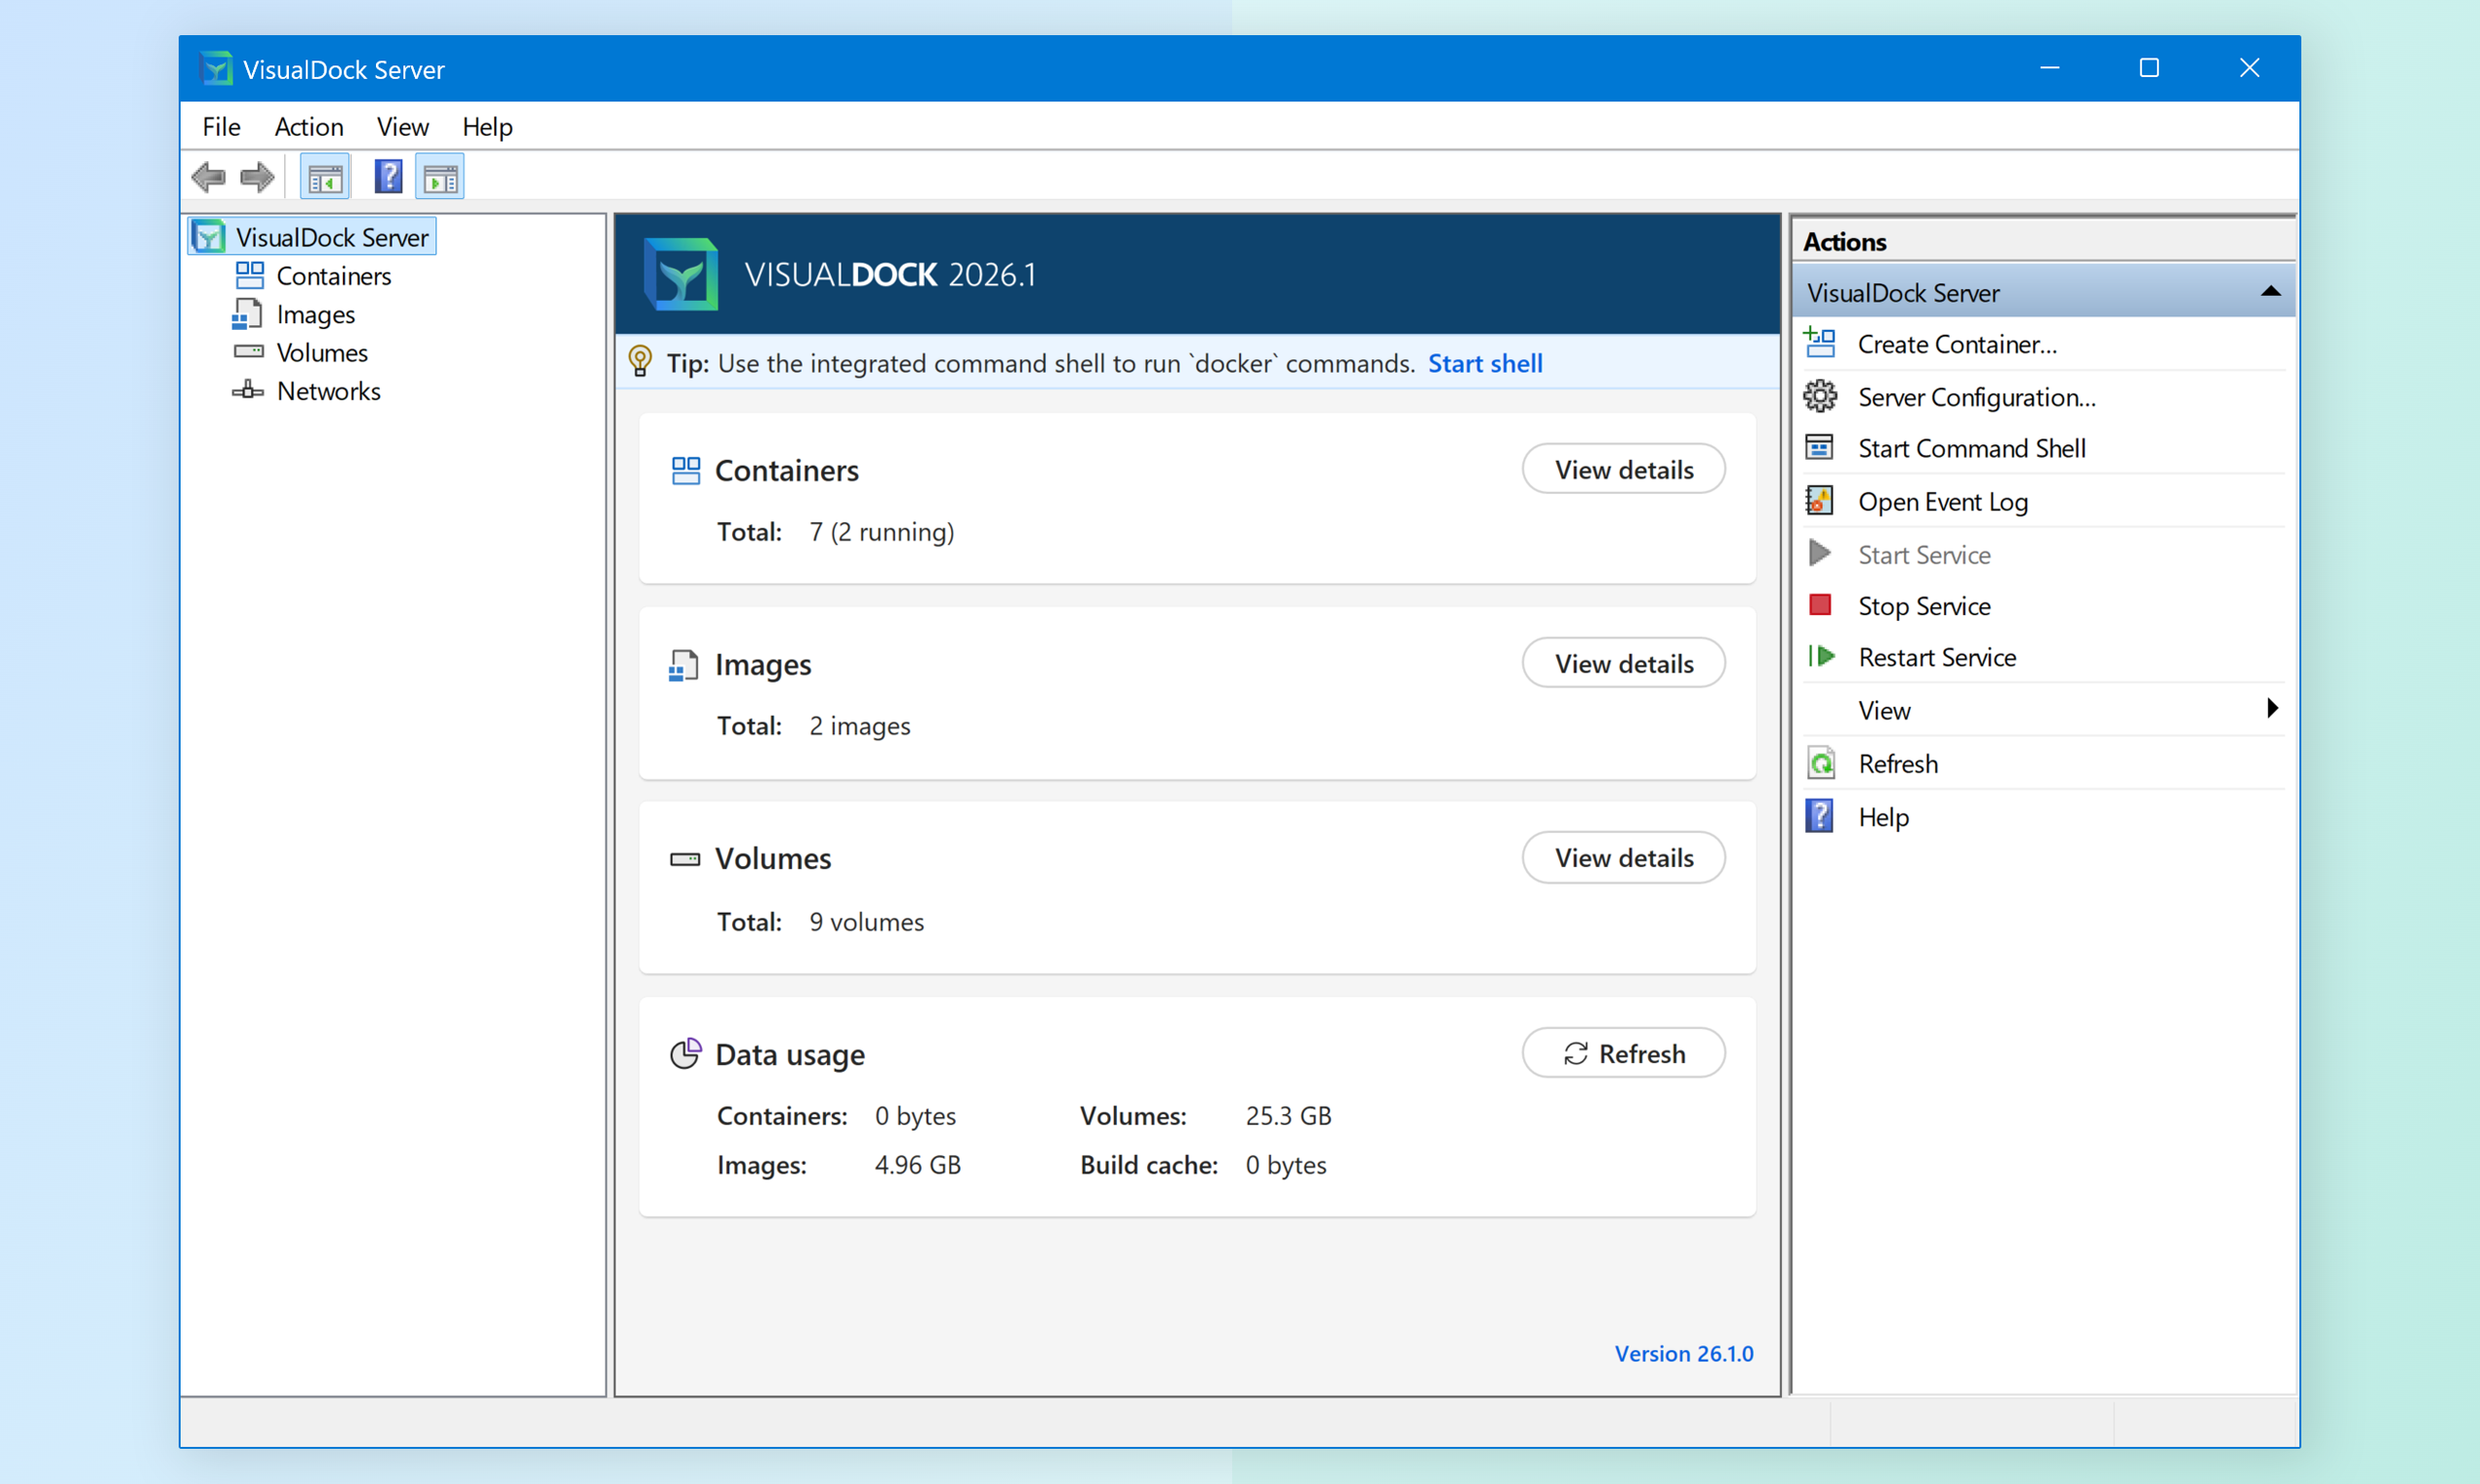Click the Create Container icon in Actions

click(x=1820, y=343)
